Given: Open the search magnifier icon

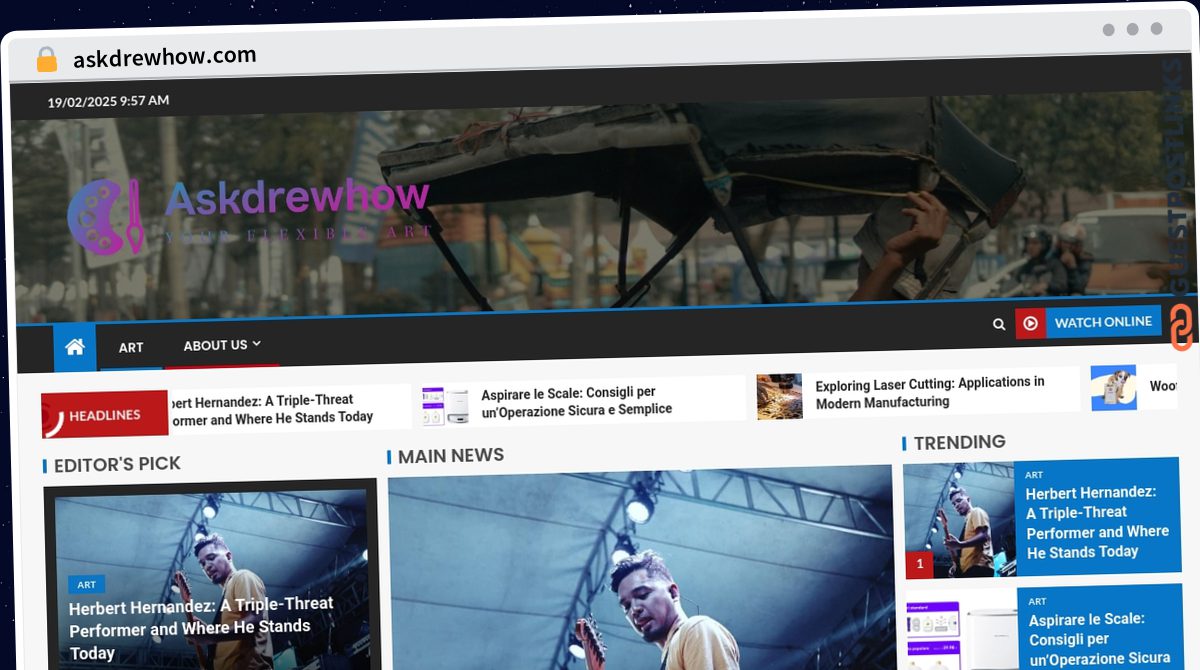Looking at the screenshot, I should tap(998, 324).
